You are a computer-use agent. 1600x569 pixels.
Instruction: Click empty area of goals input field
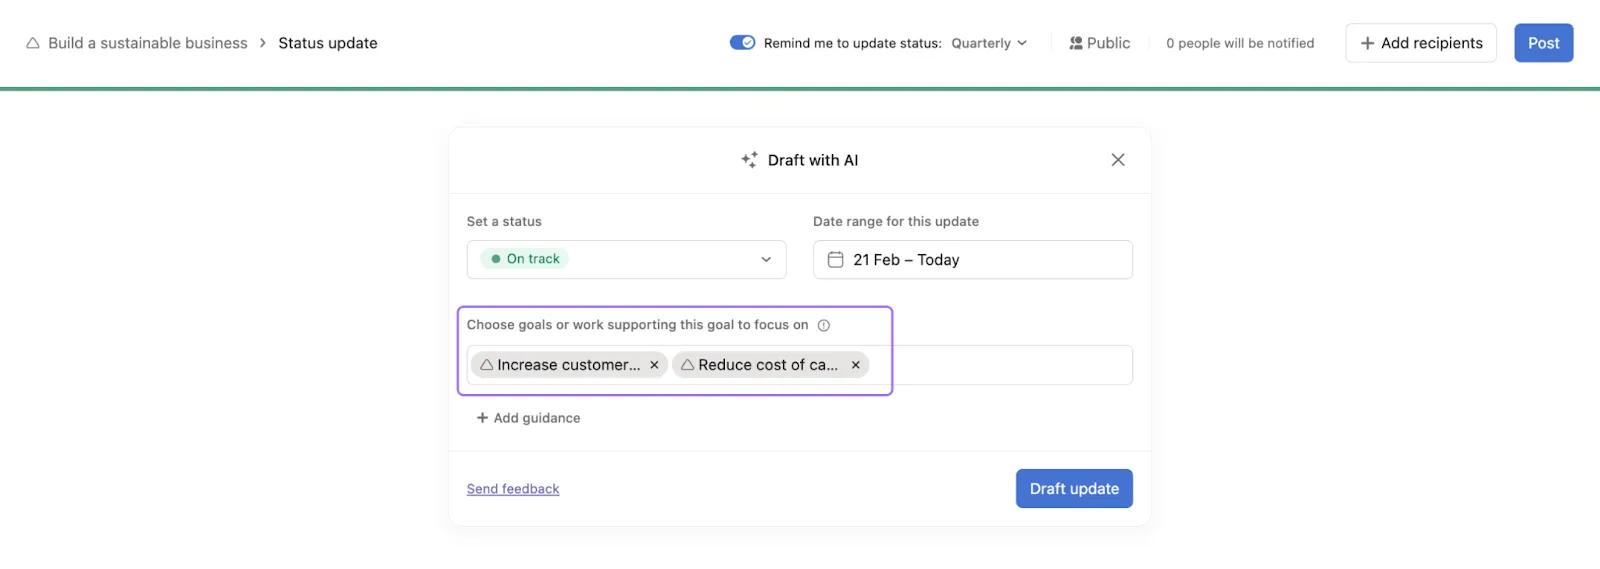click(x=1010, y=365)
